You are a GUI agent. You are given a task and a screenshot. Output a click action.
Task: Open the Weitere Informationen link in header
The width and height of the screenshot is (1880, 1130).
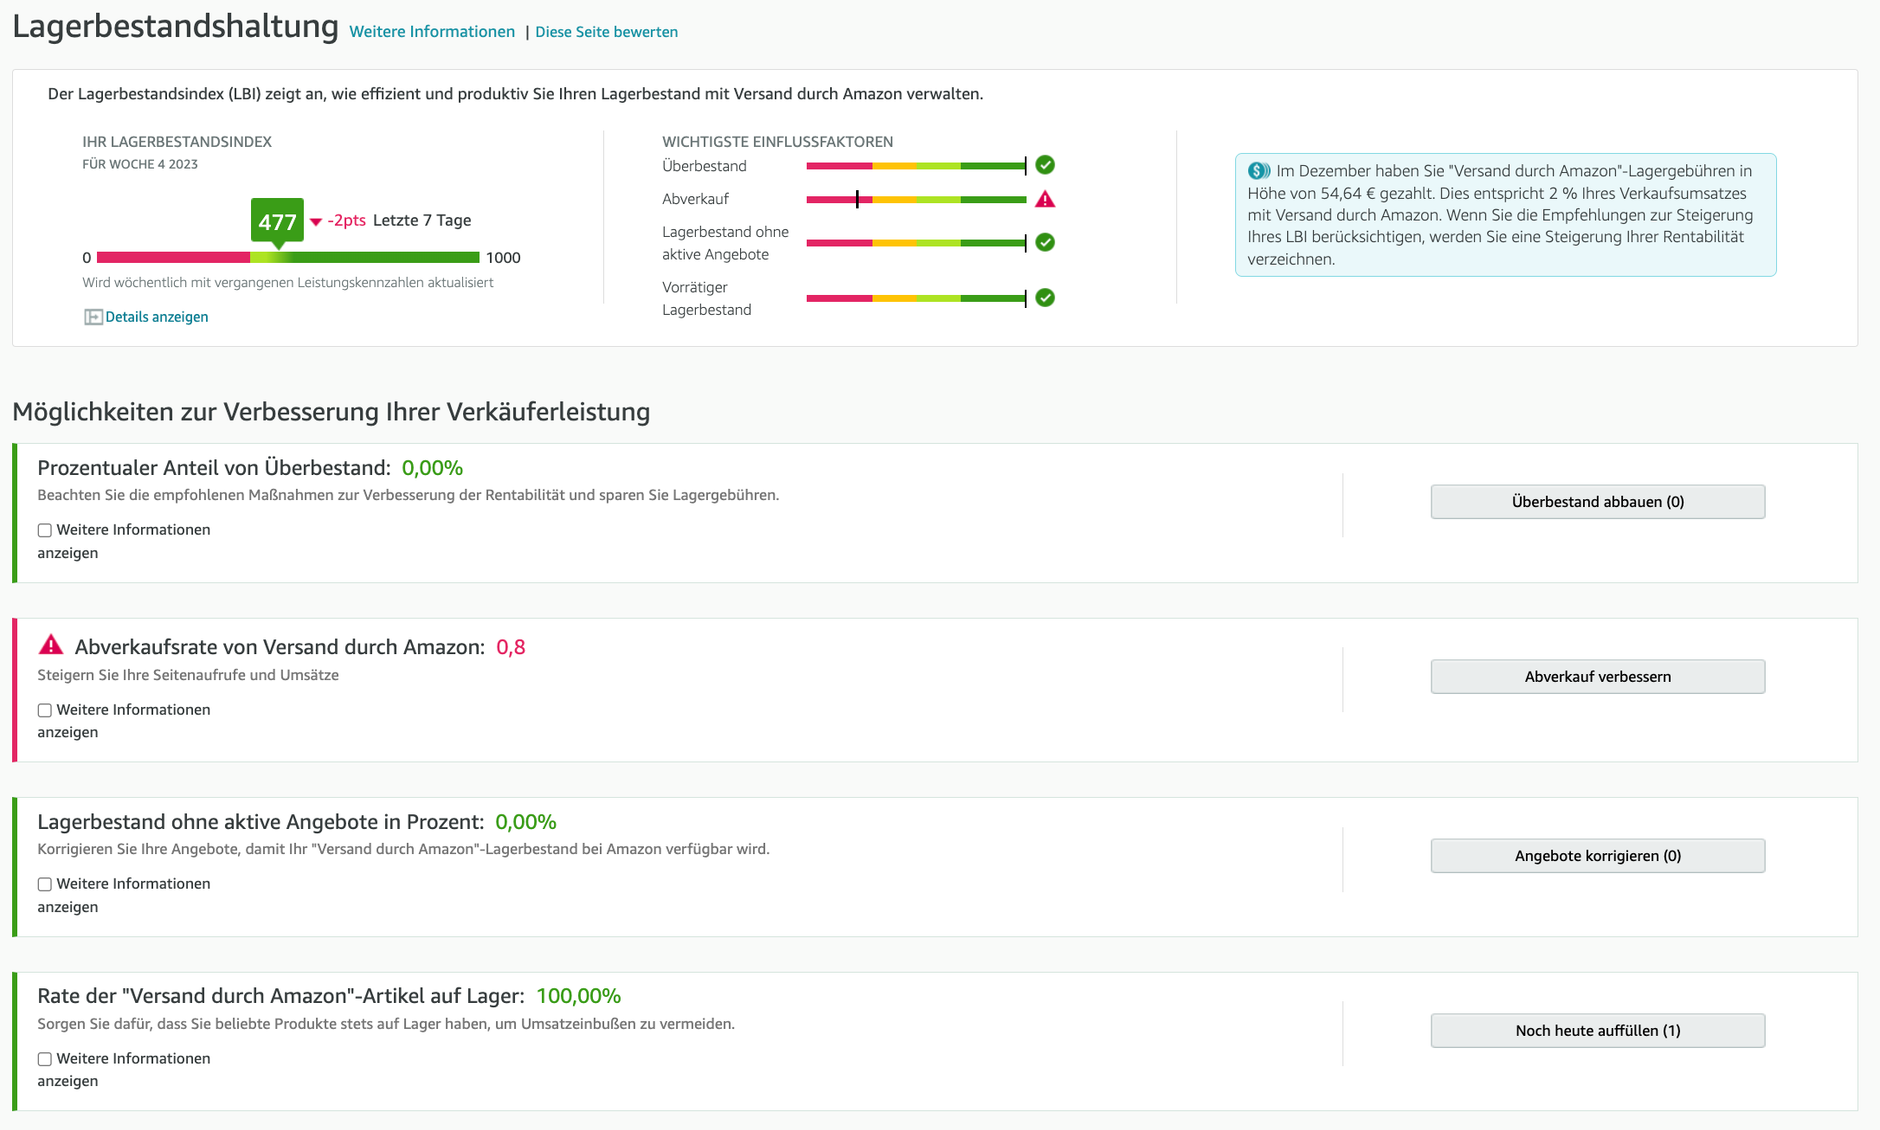coord(432,32)
